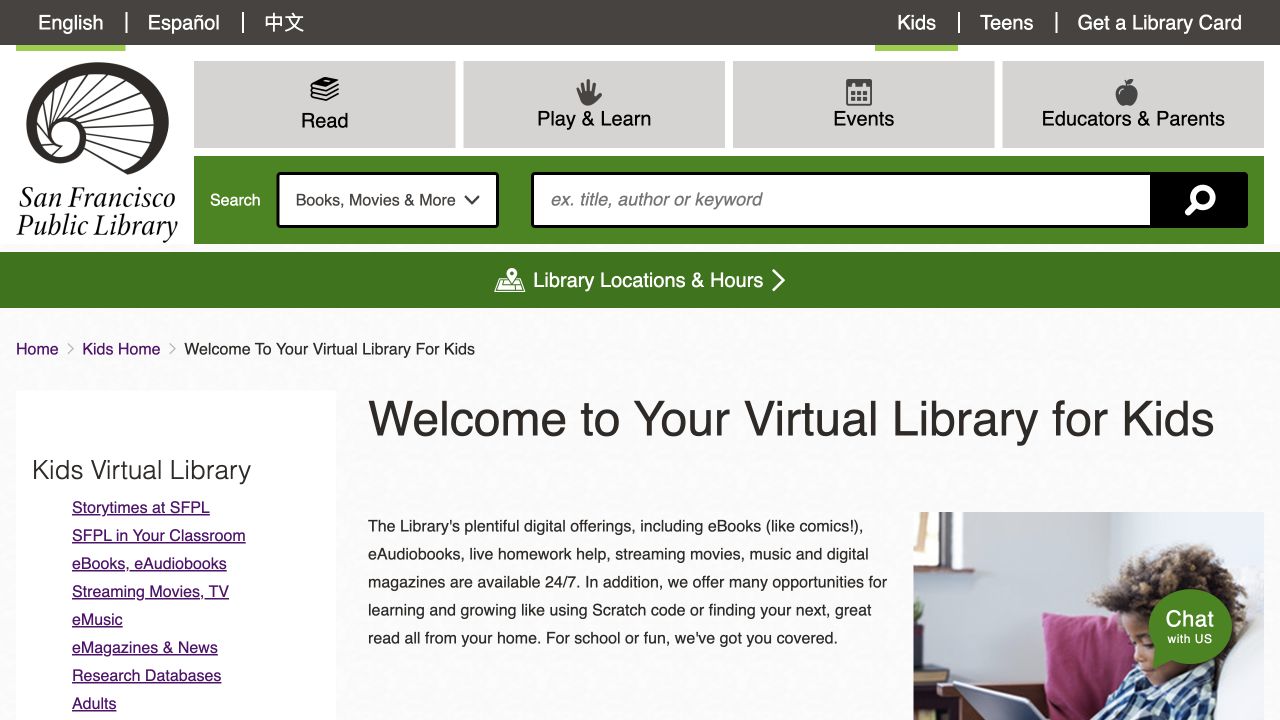This screenshot has width=1280, height=720.
Task: Open Research Databases link
Action: [147, 675]
